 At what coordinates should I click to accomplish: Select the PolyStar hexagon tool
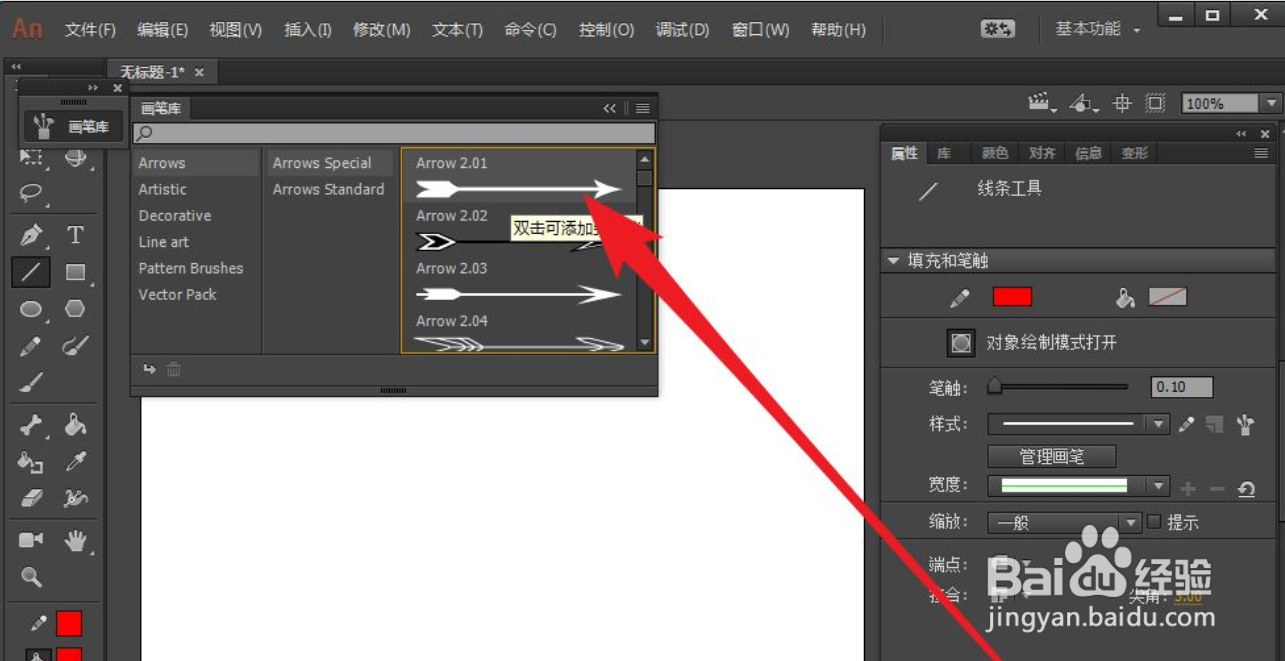pos(75,309)
